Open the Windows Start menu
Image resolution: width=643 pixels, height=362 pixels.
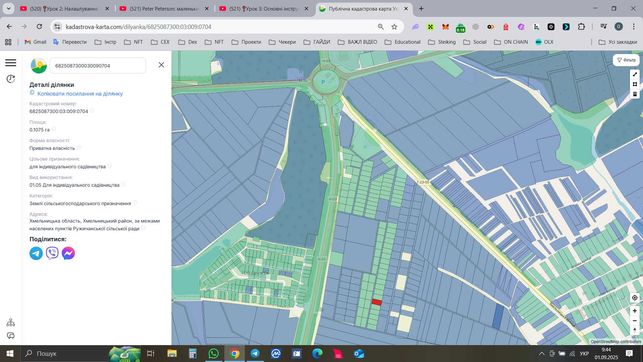tap(9, 353)
